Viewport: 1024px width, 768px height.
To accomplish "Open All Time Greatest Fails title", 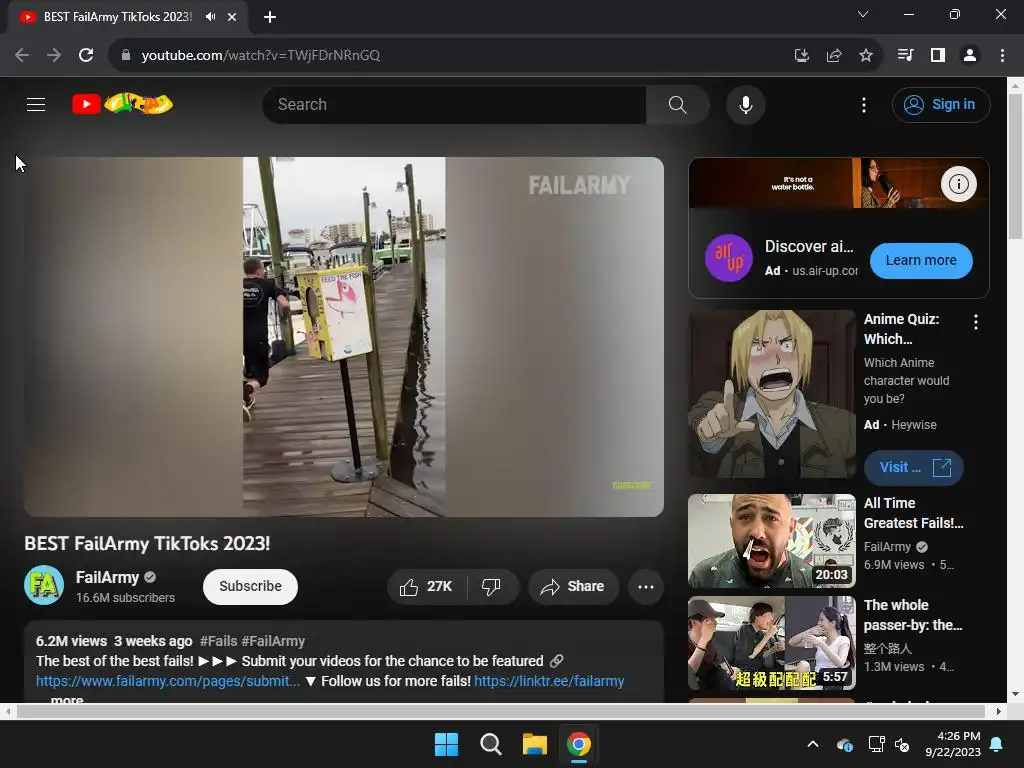I will pos(913,513).
